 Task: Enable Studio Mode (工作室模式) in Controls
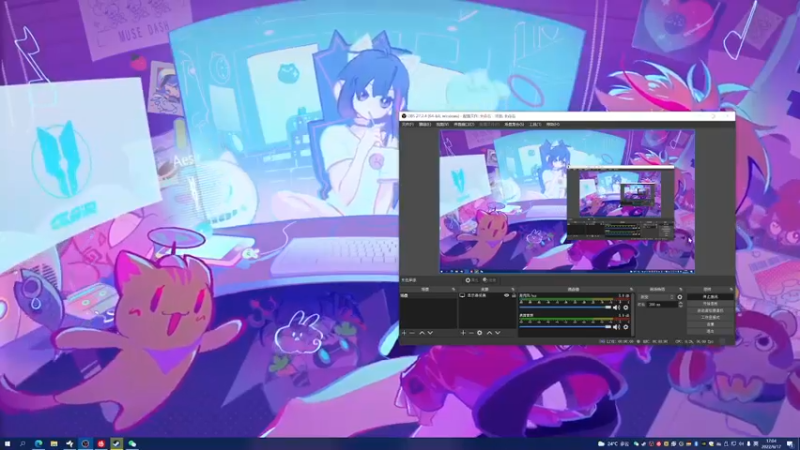click(710, 317)
